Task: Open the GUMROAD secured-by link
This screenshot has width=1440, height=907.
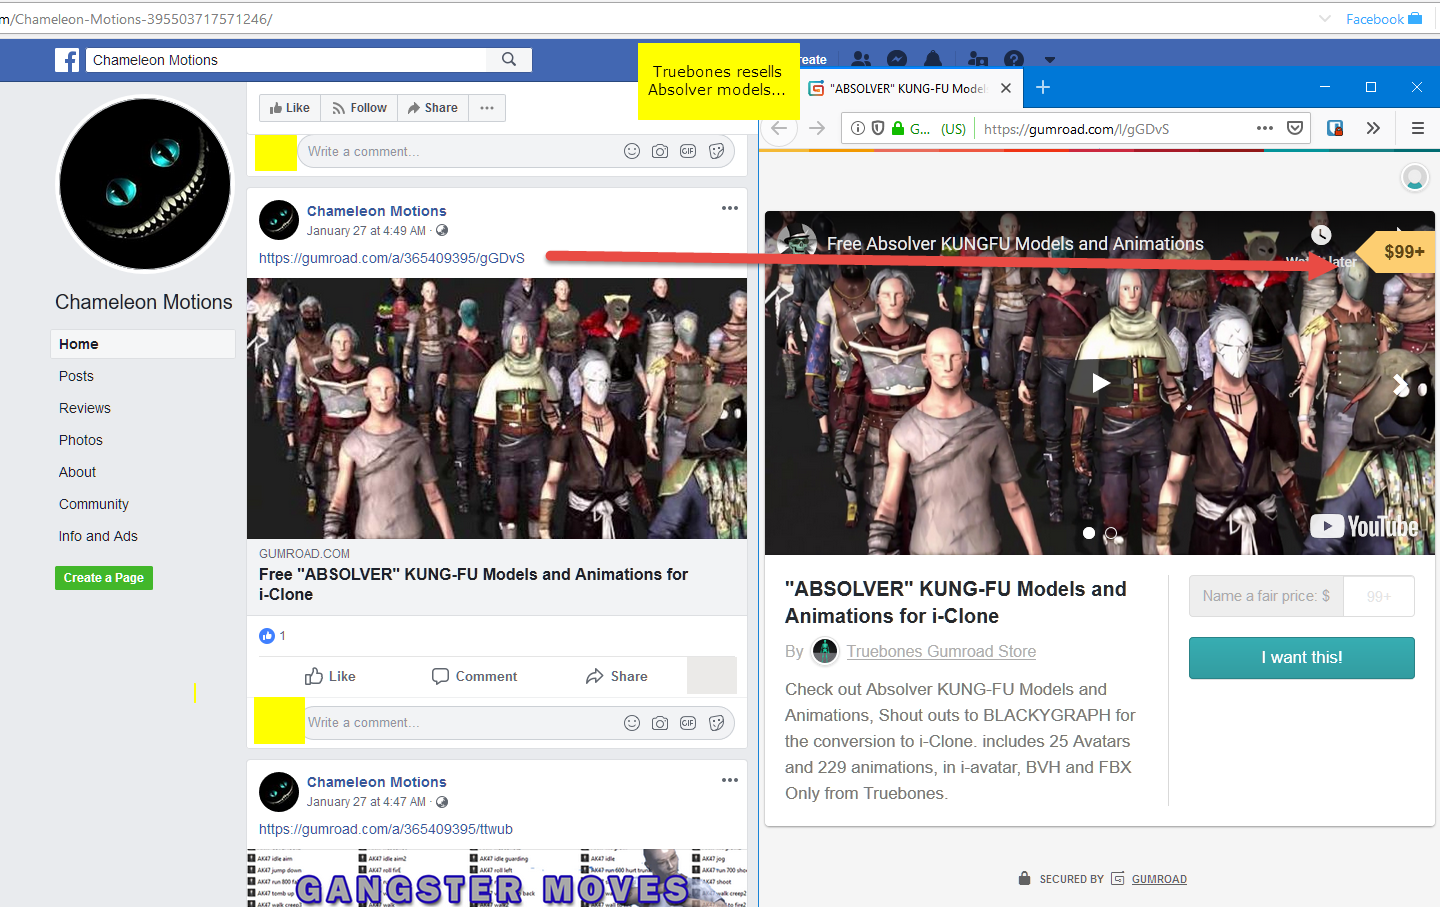Action: point(1159,879)
